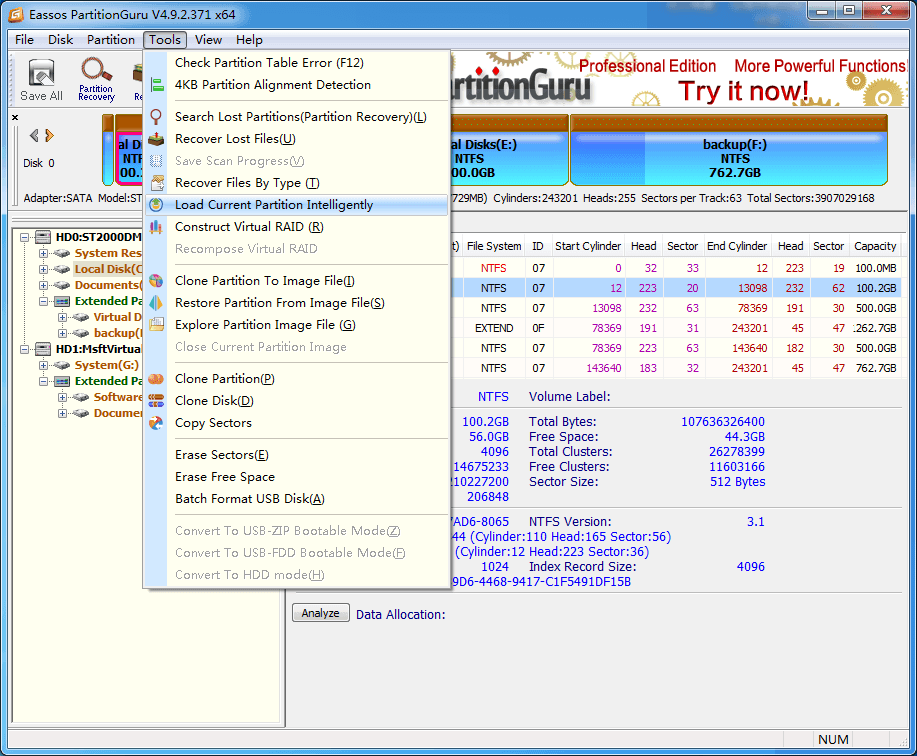Close the open Tools menu
The width and height of the screenshot is (917, 756).
pyautogui.click(x=165, y=40)
